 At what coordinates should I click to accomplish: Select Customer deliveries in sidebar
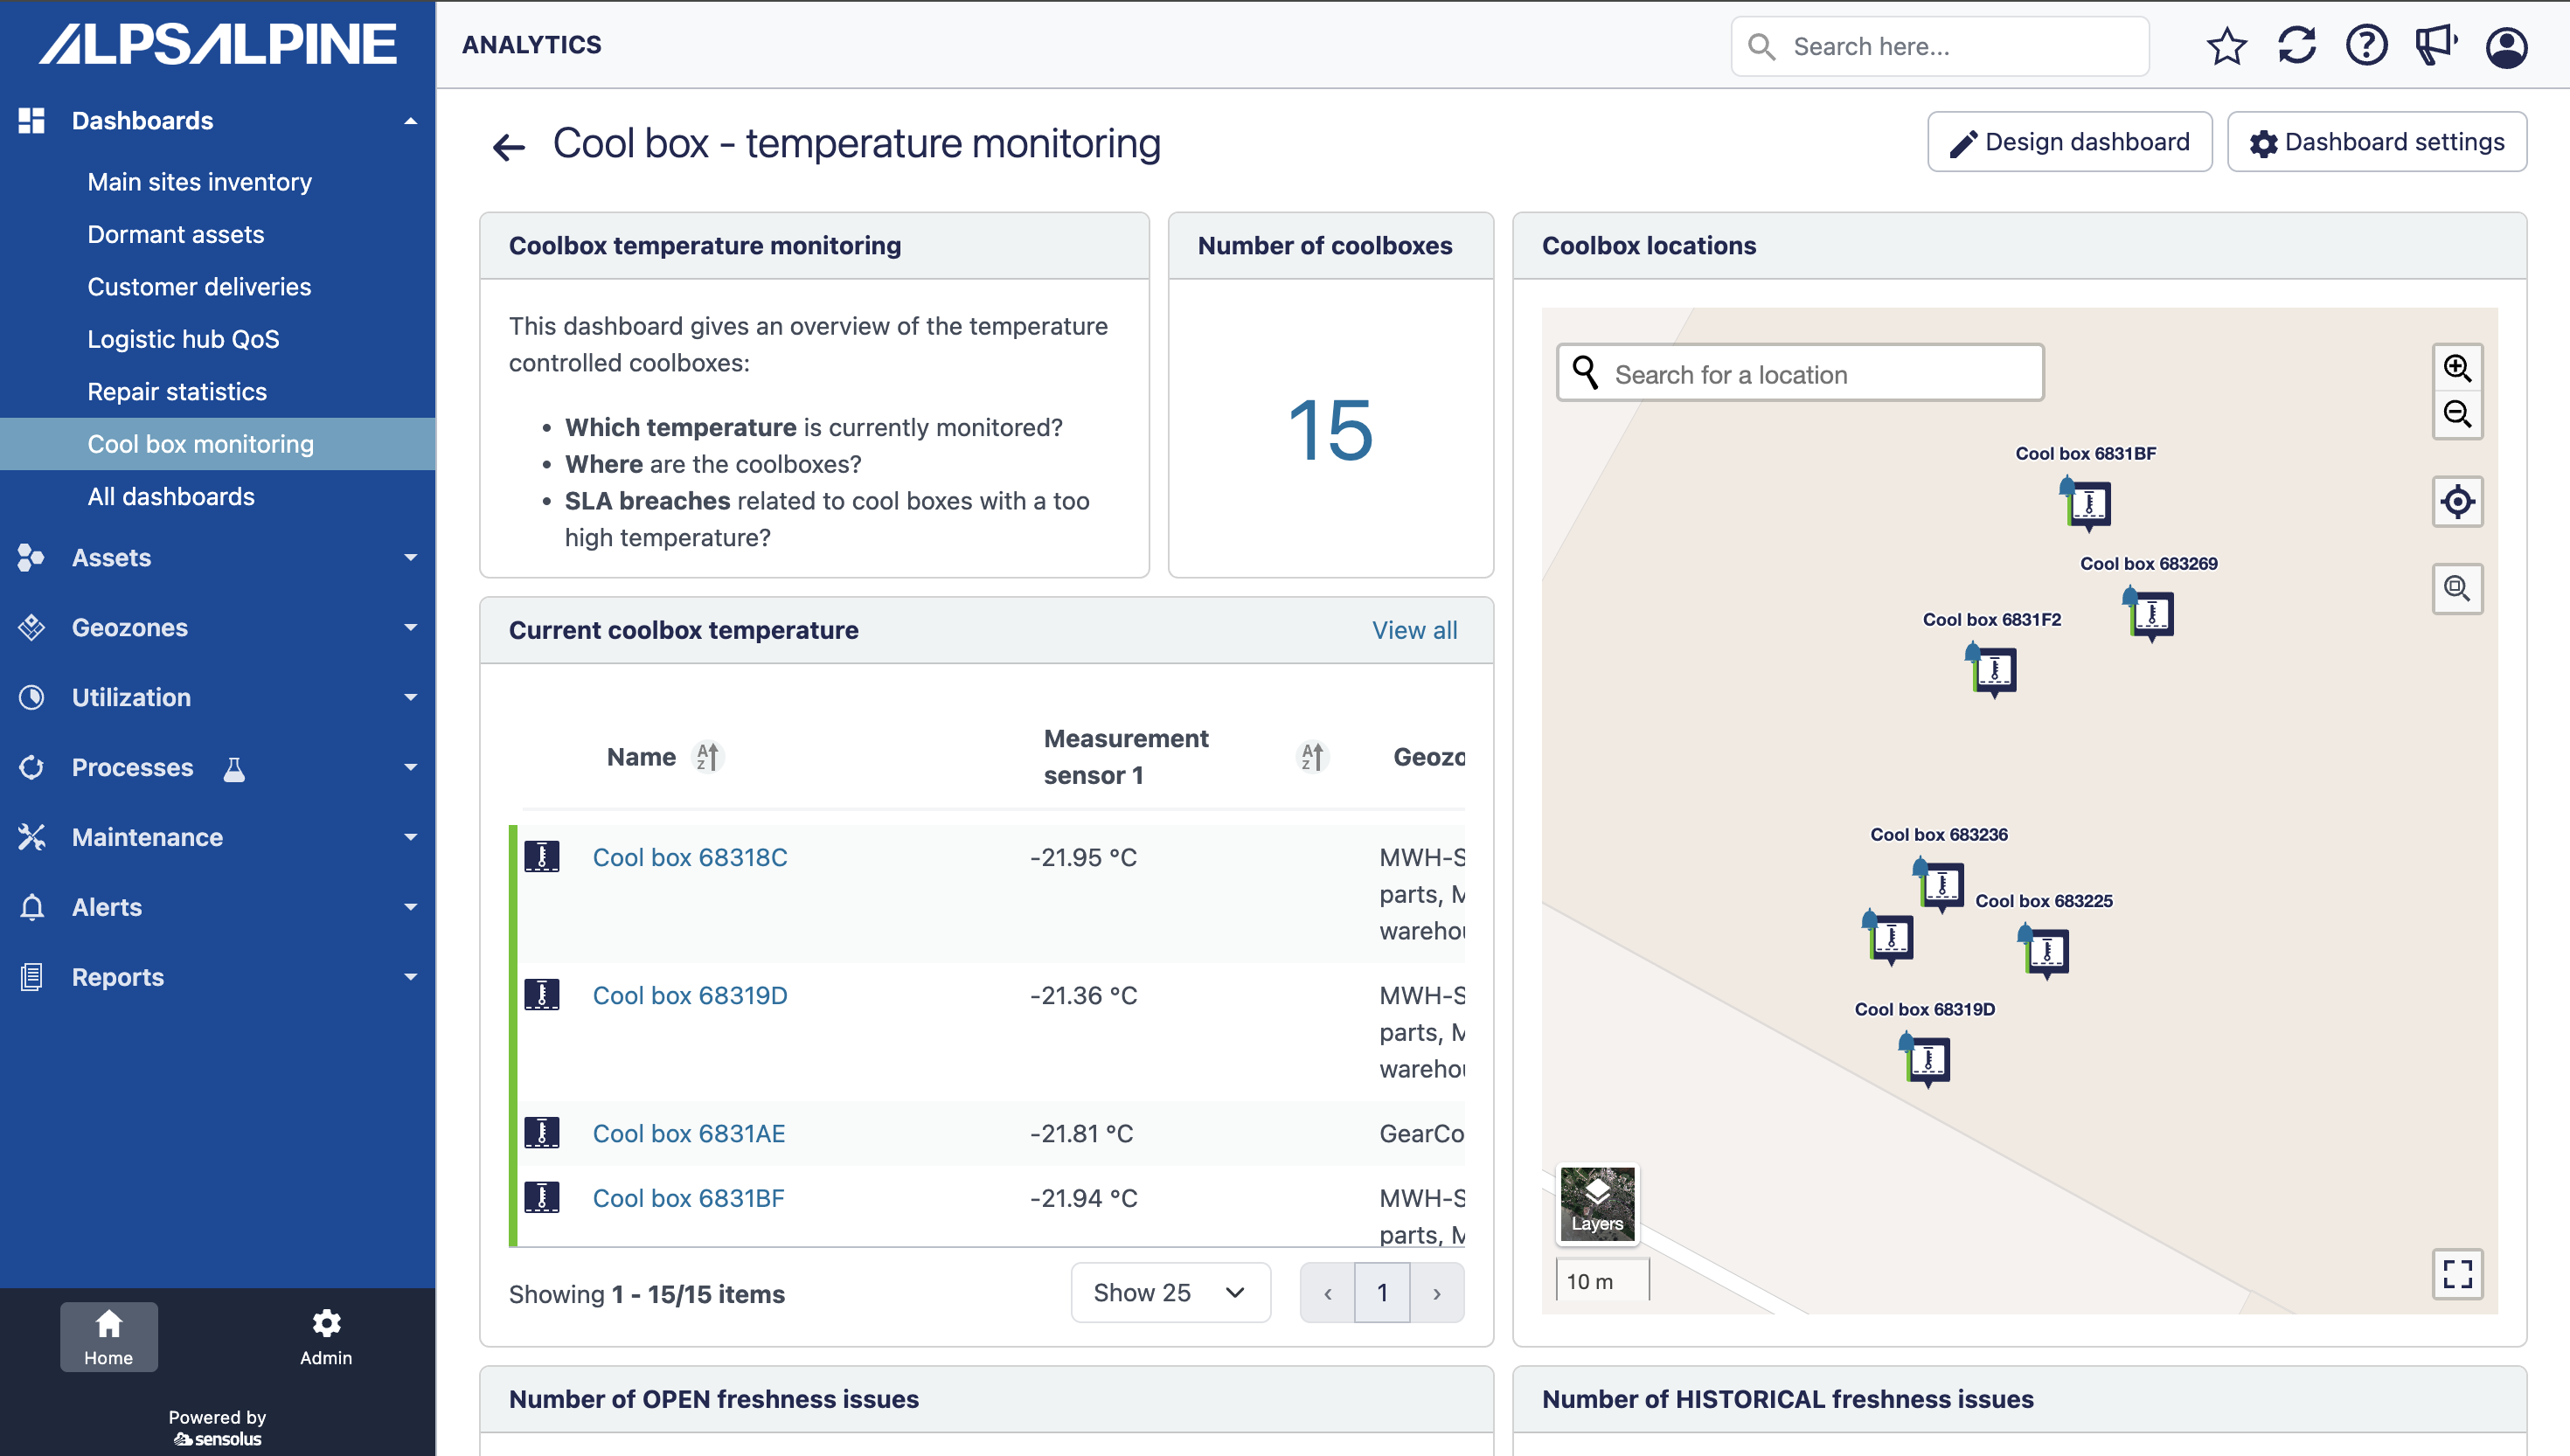click(x=199, y=287)
